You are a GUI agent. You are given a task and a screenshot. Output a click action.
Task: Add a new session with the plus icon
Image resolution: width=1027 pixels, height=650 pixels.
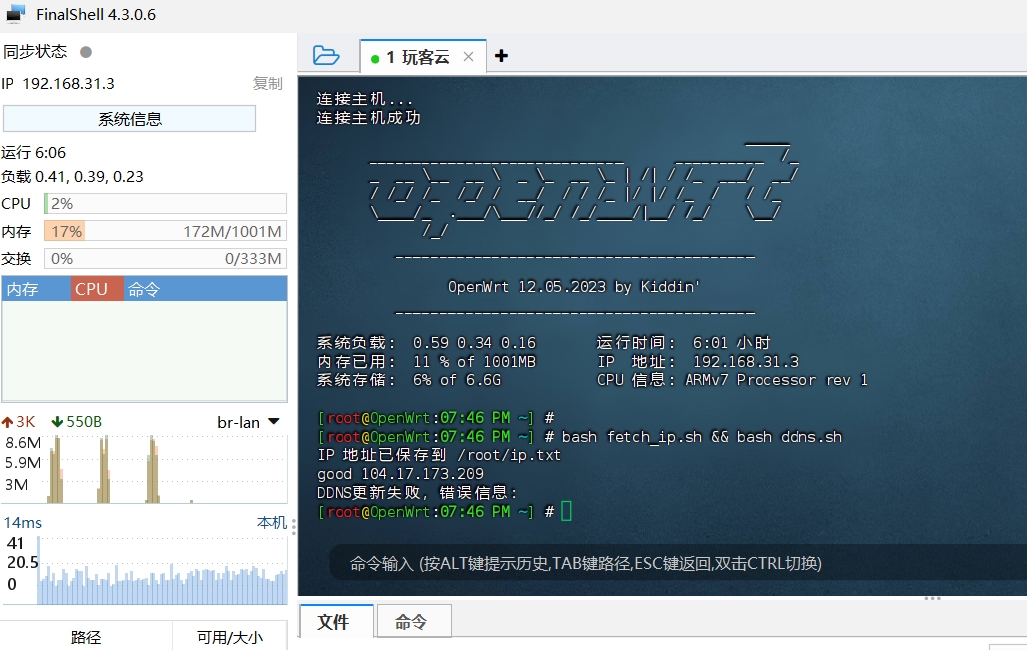501,56
